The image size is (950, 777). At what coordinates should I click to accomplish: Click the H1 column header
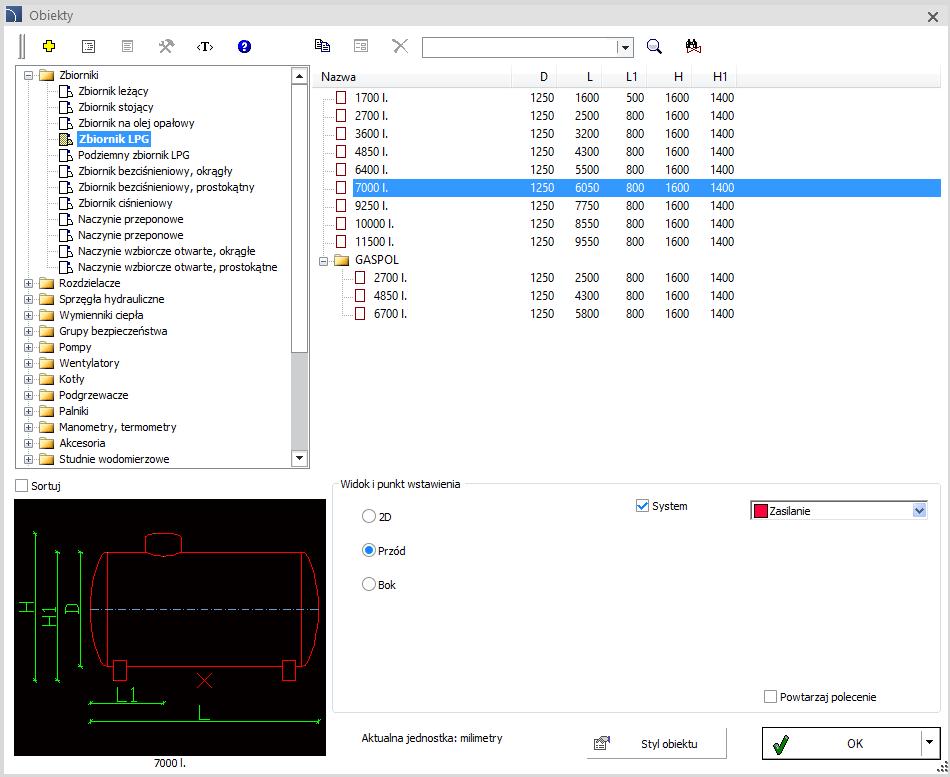coord(714,77)
